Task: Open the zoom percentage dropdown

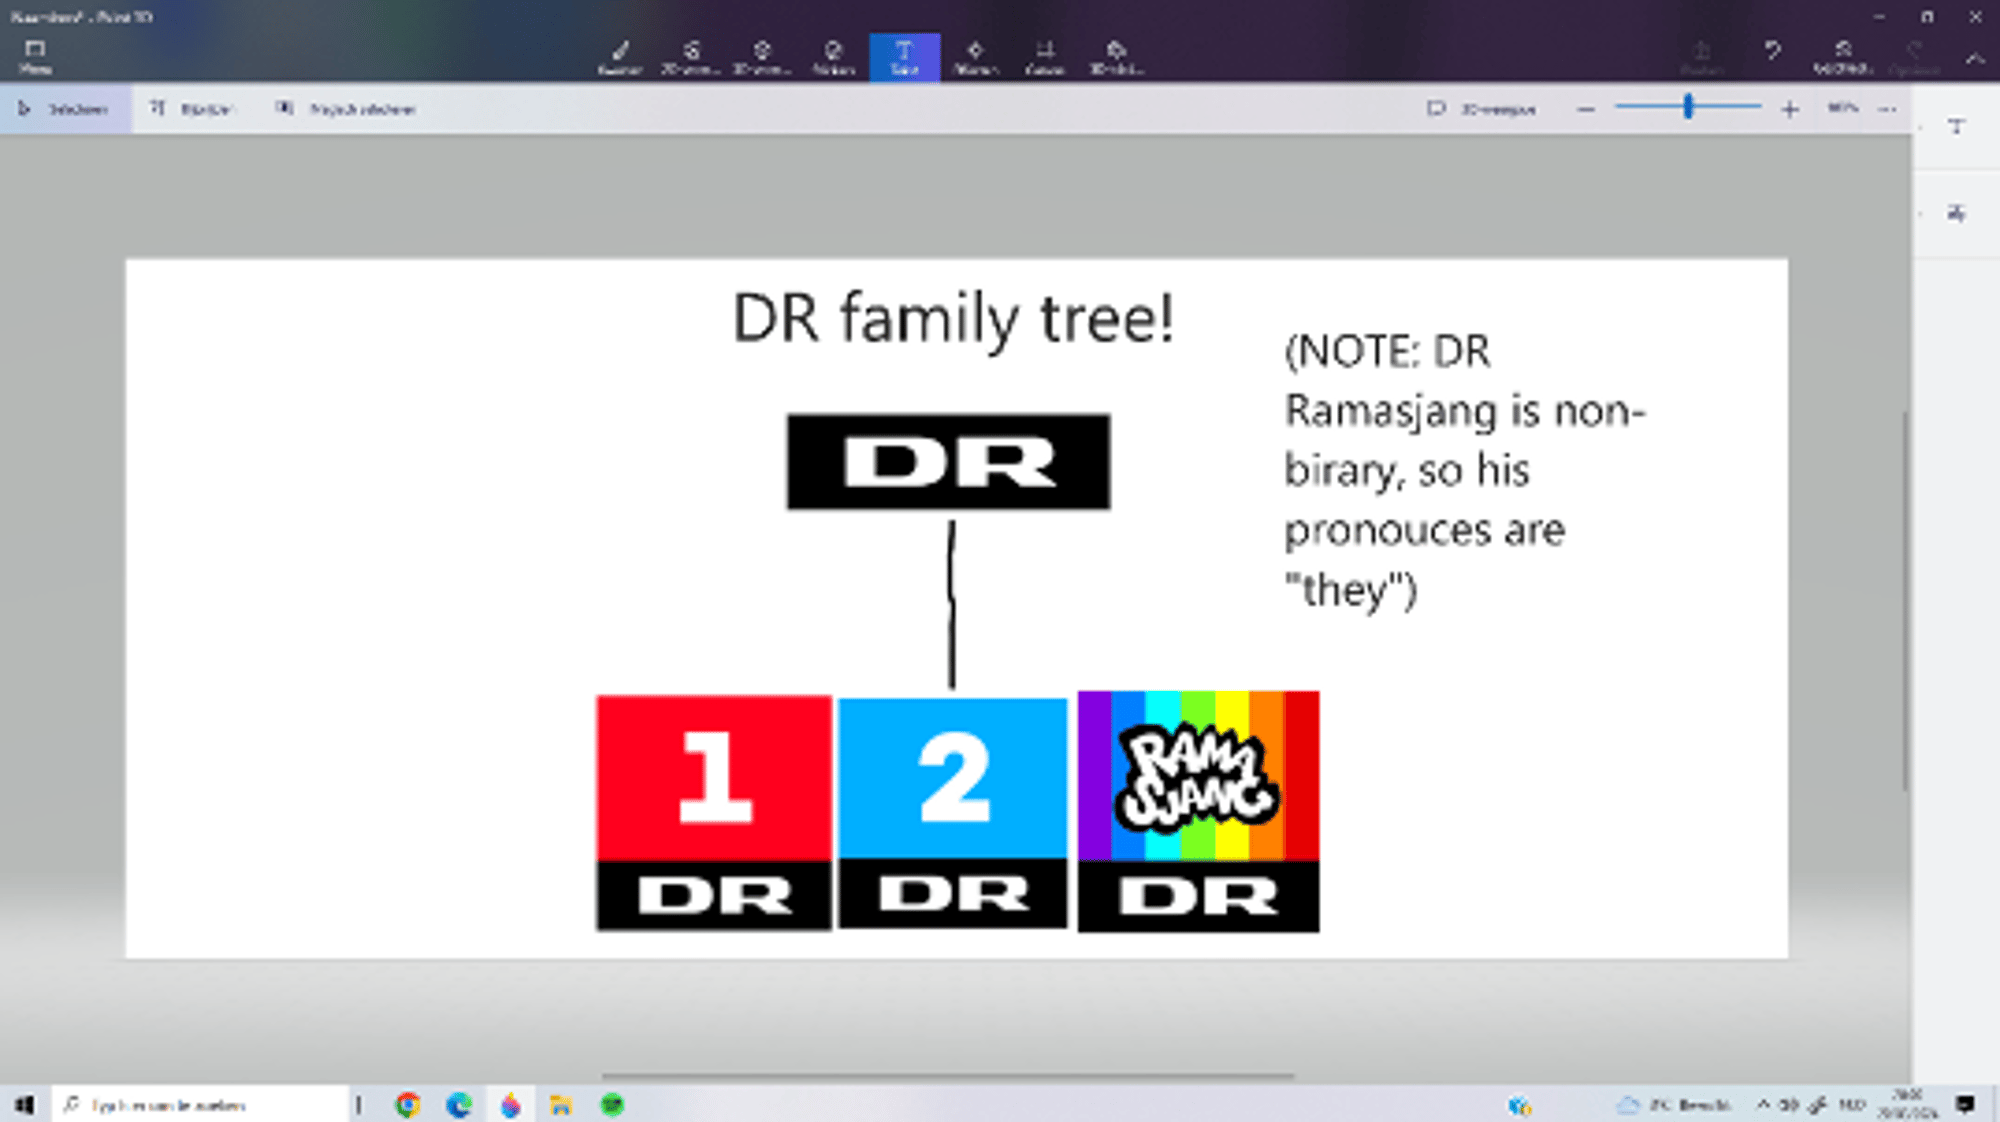Action: point(1842,108)
